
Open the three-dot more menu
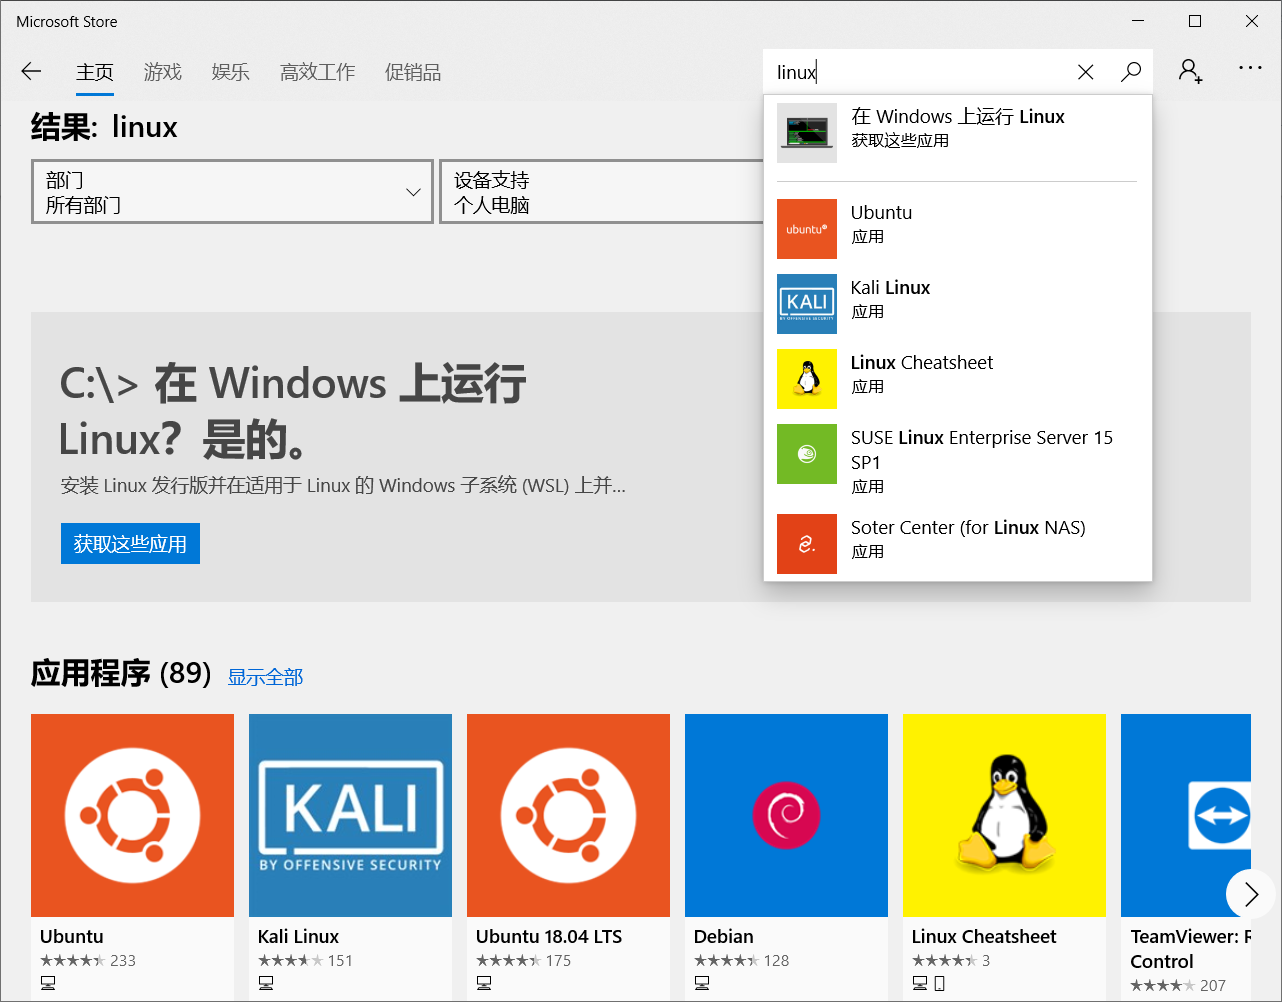(x=1250, y=68)
